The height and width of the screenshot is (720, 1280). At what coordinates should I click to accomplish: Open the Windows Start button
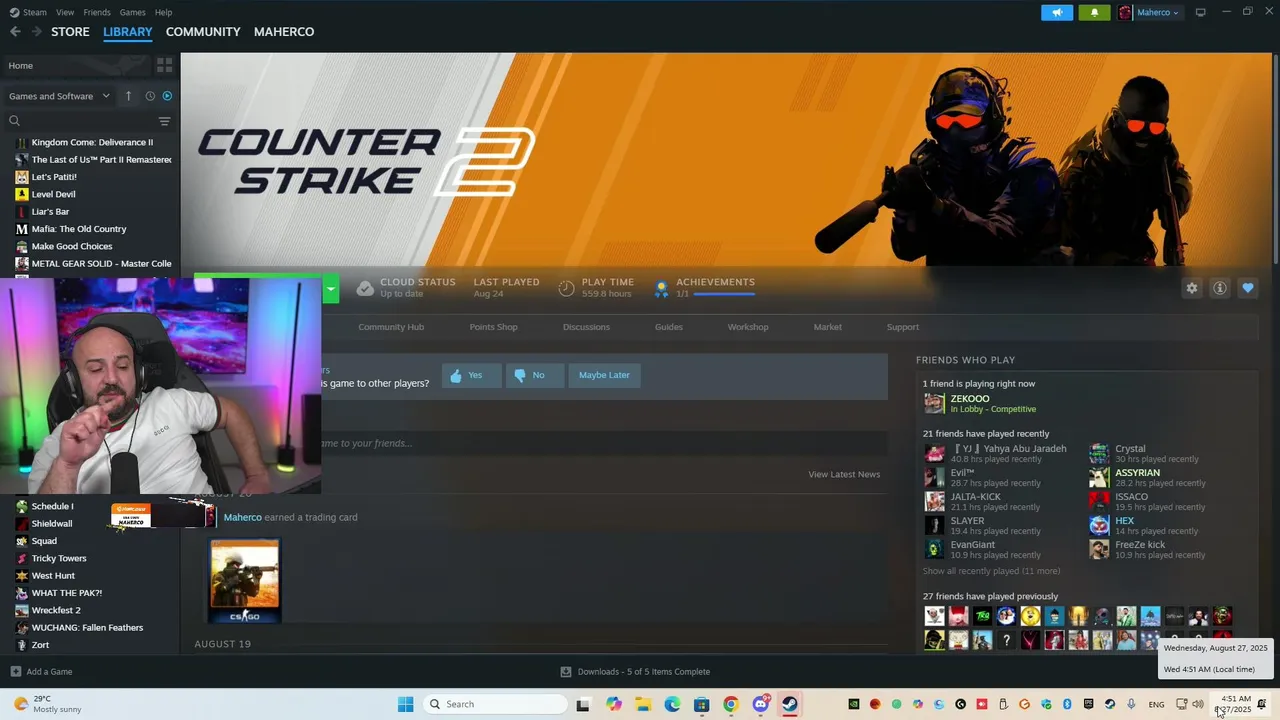coord(405,704)
